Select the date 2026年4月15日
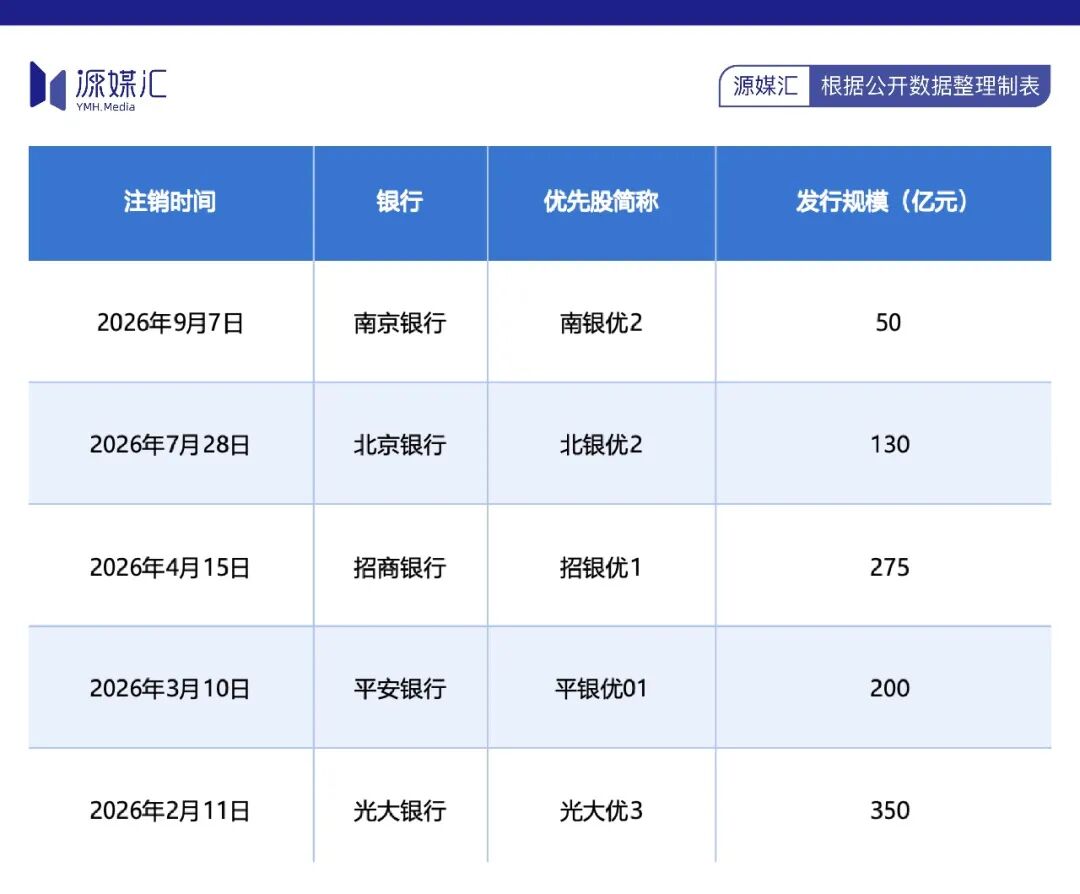The width and height of the screenshot is (1080, 894). [x=170, y=567]
